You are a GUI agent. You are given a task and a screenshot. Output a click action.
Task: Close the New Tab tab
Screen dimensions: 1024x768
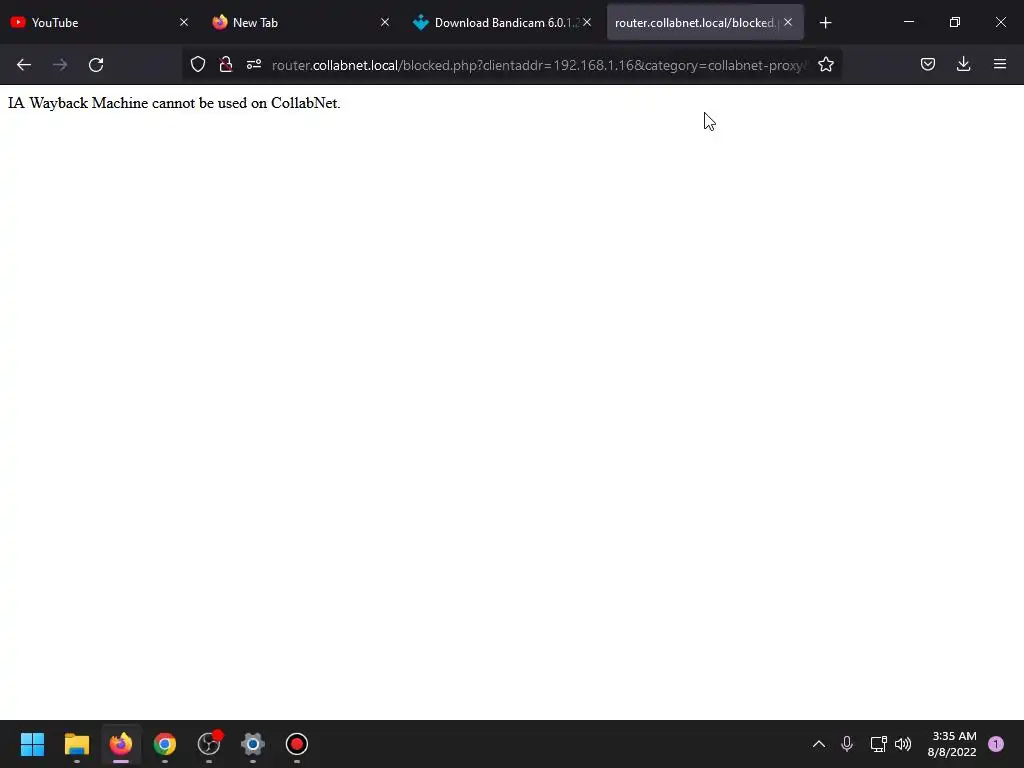[x=385, y=22]
